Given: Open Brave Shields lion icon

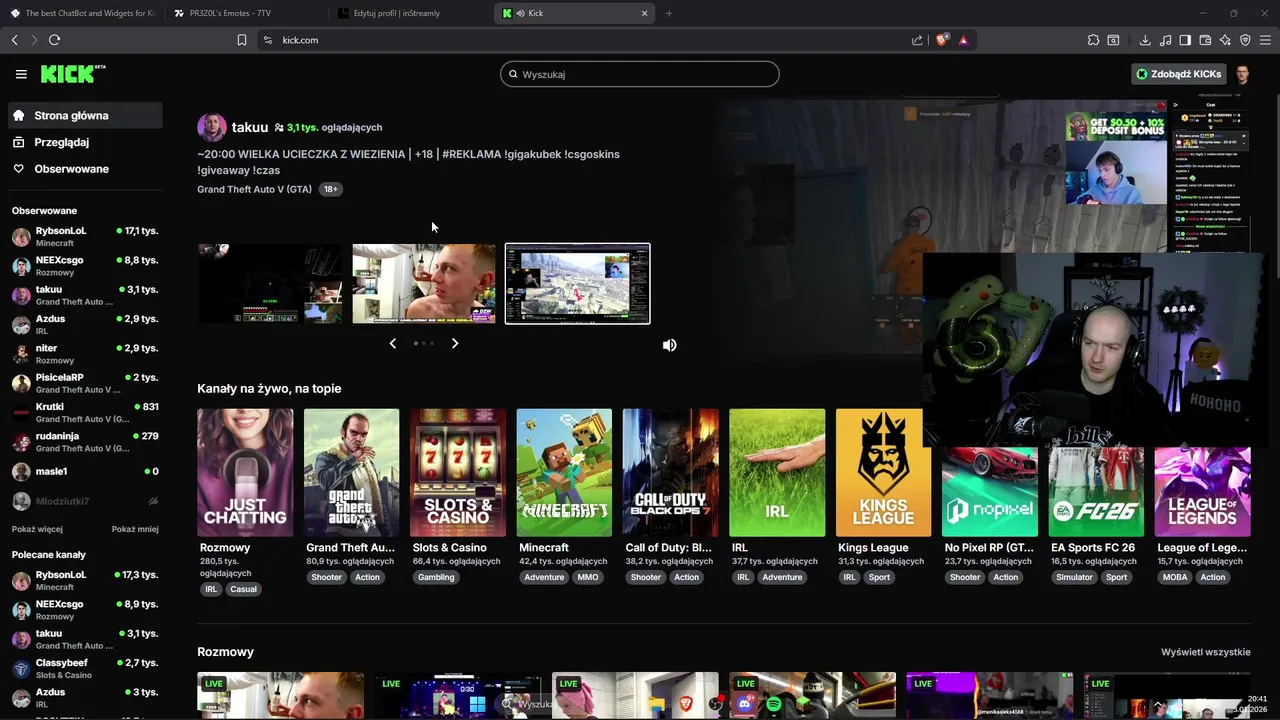Looking at the screenshot, I should [x=942, y=40].
